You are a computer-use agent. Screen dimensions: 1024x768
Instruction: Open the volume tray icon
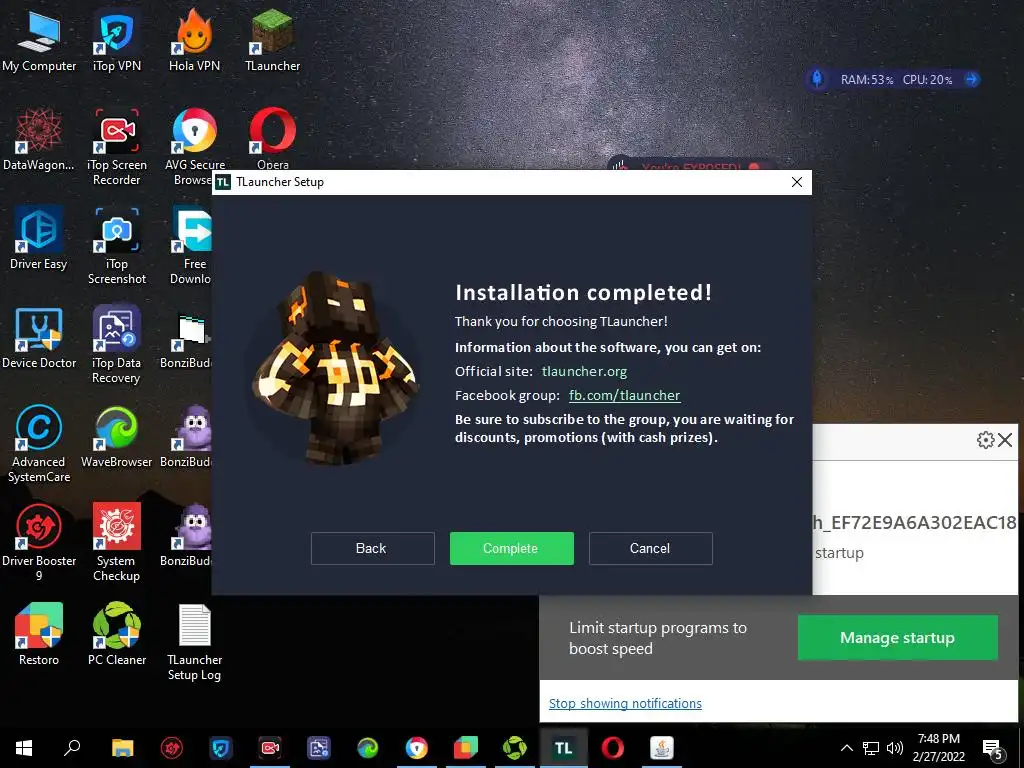(895, 748)
